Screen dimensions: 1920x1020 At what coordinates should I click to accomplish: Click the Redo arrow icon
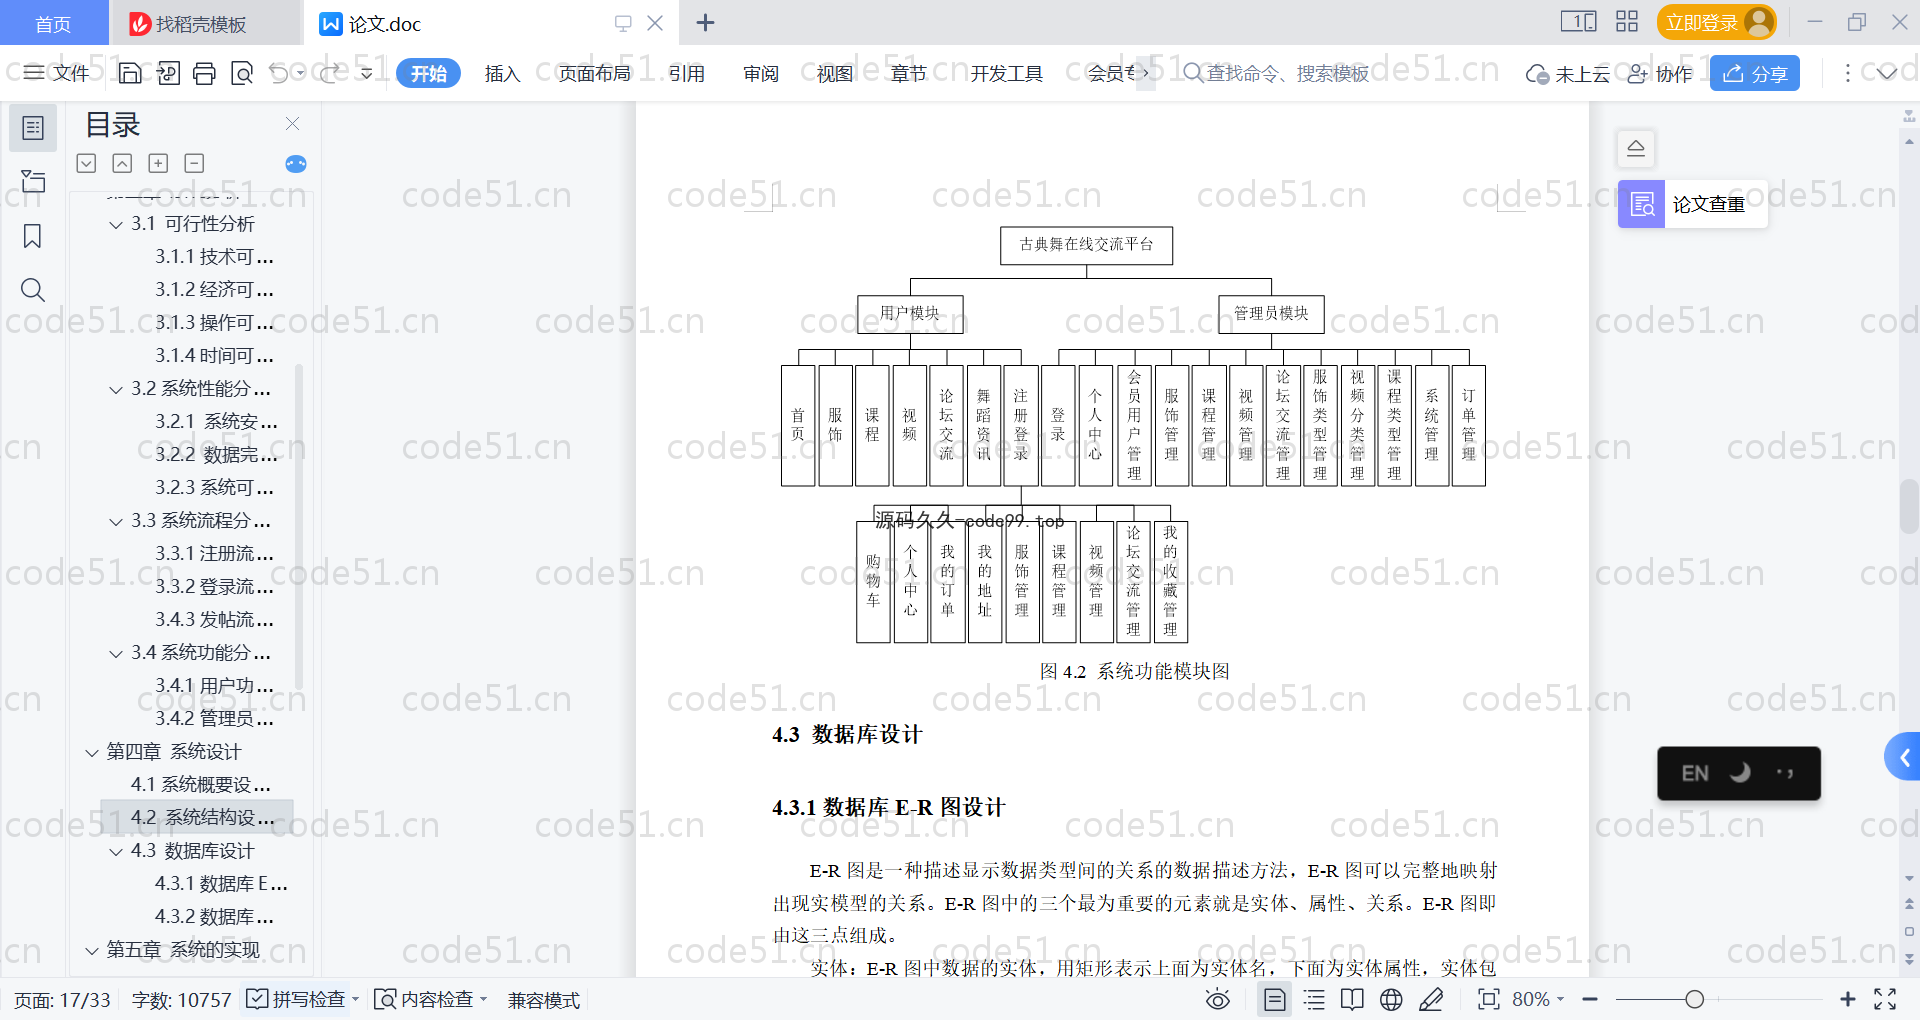pos(329,73)
